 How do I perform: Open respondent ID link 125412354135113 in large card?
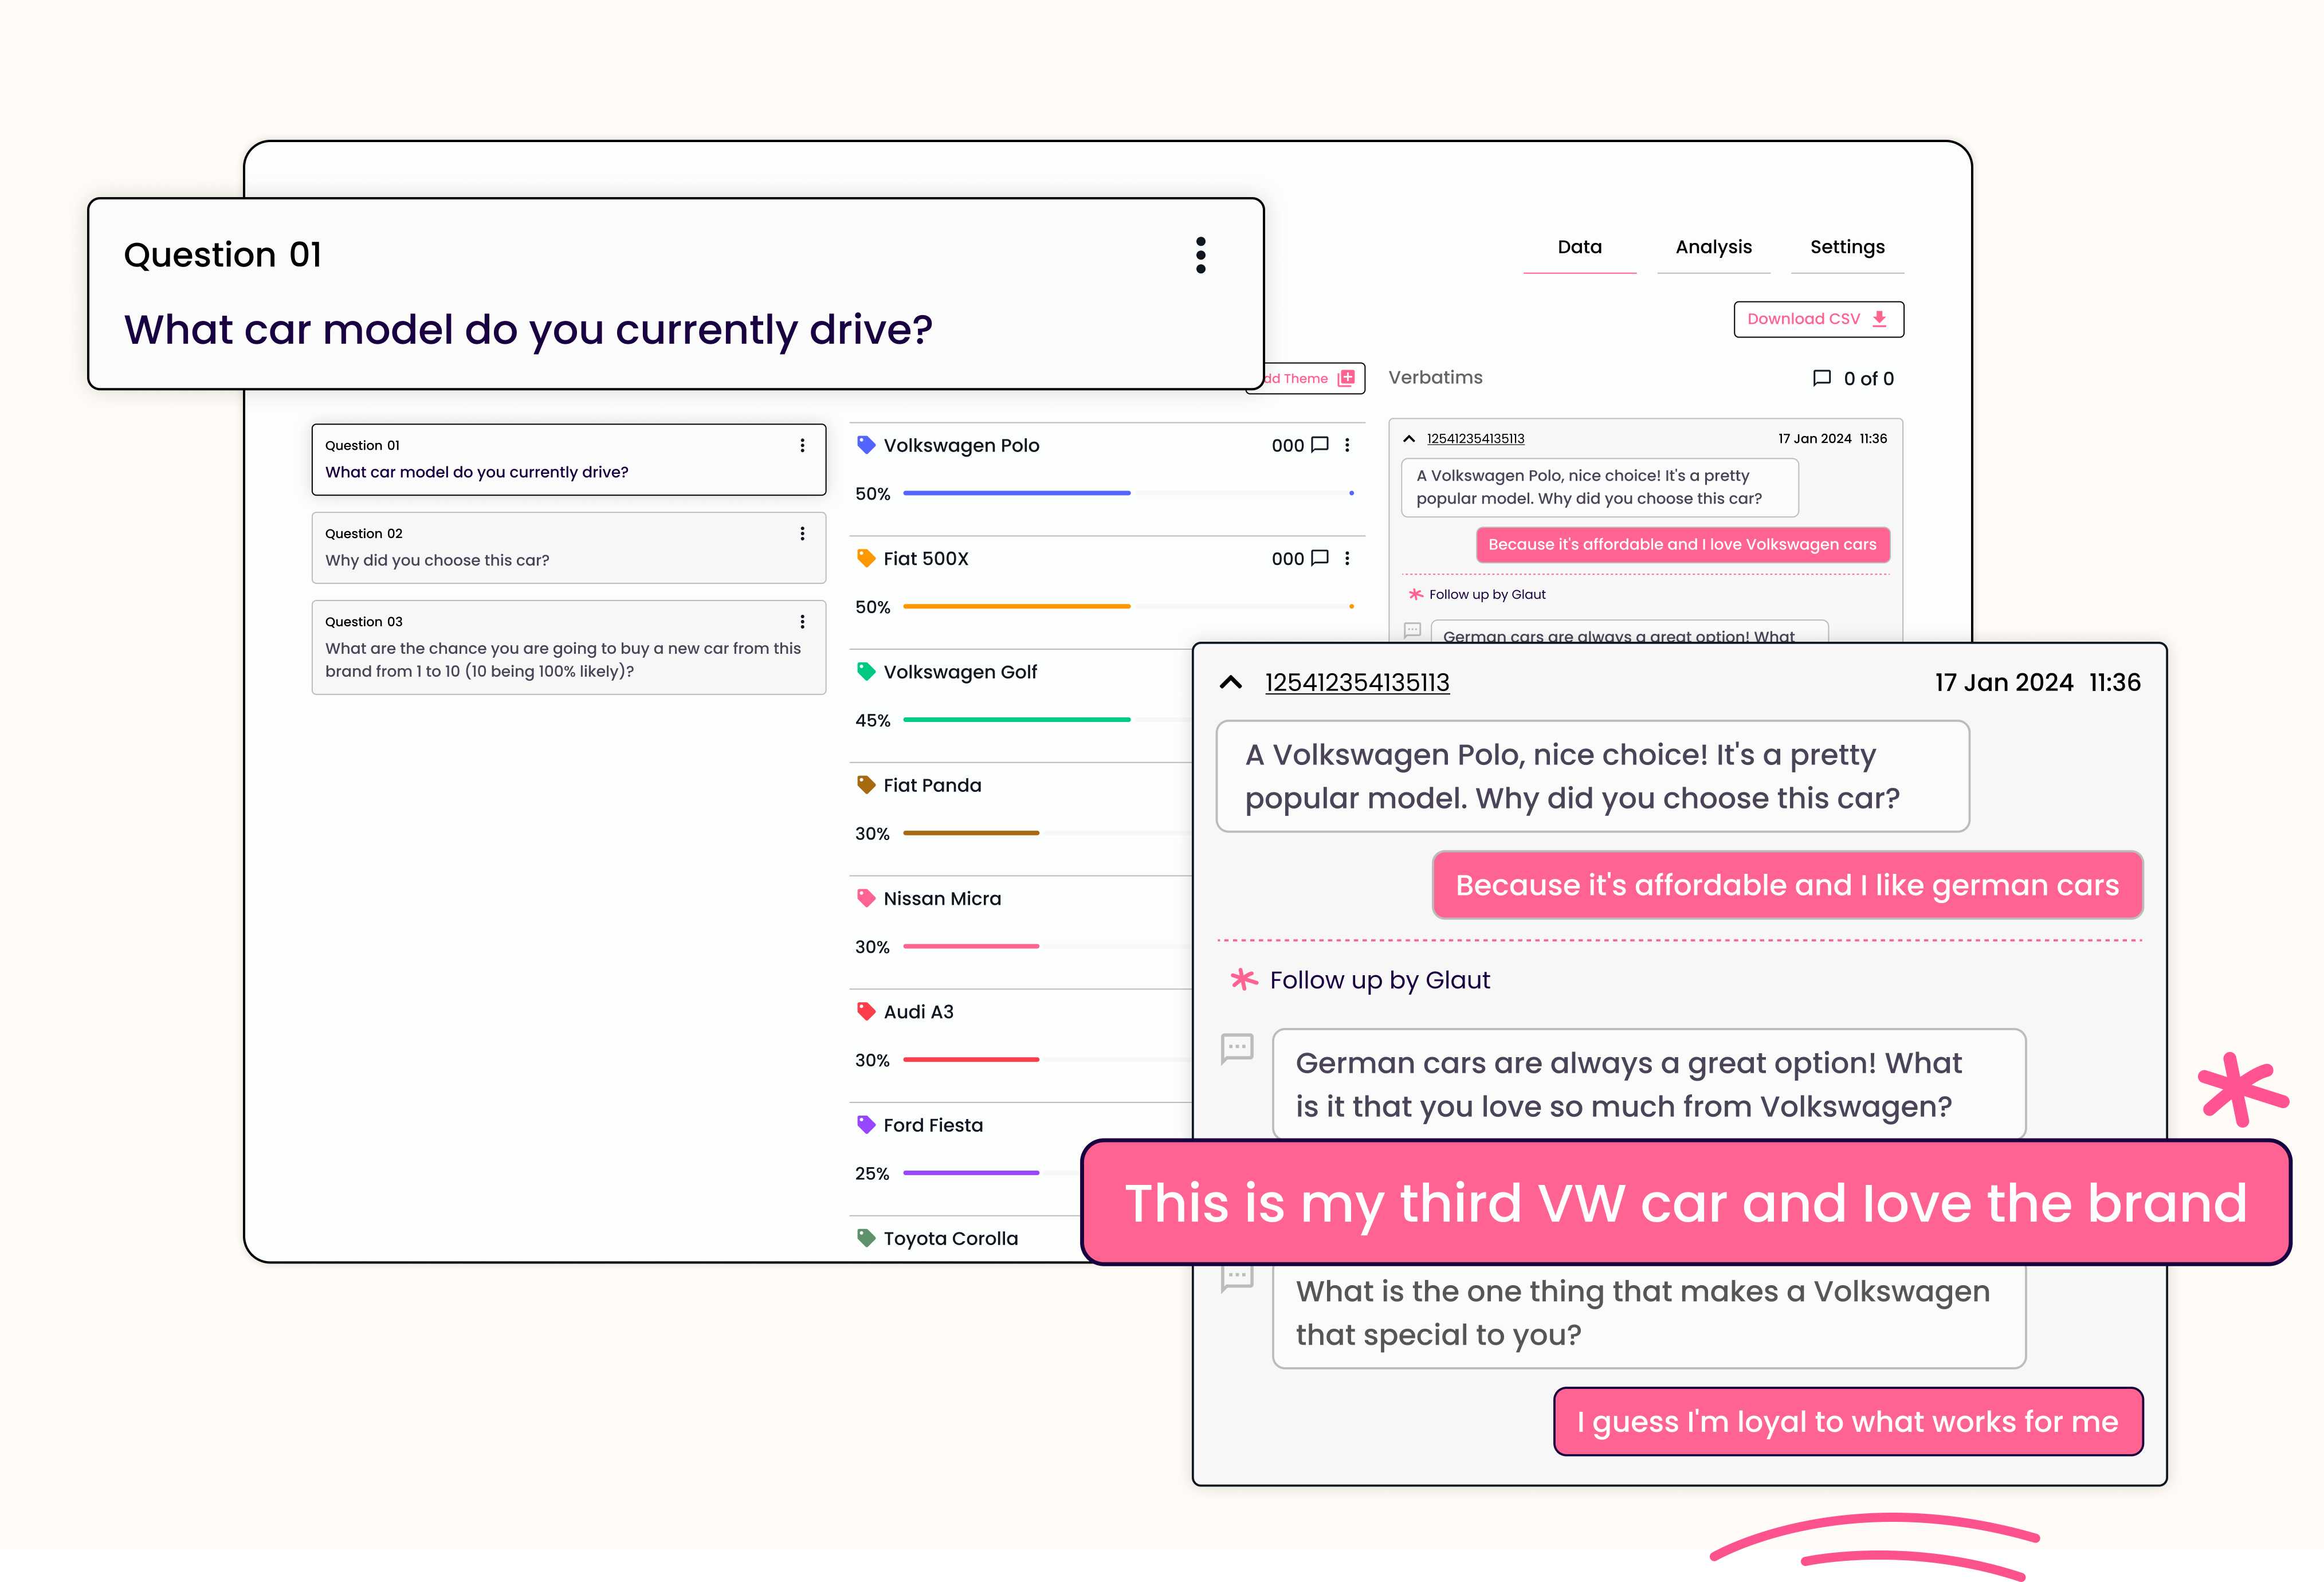(x=1357, y=682)
